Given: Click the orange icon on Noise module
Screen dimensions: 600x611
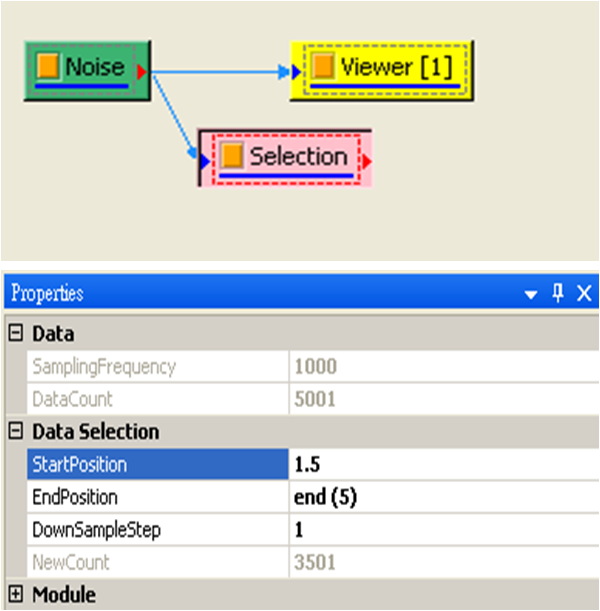Looking at the screenshot, I should pos(47,67).
